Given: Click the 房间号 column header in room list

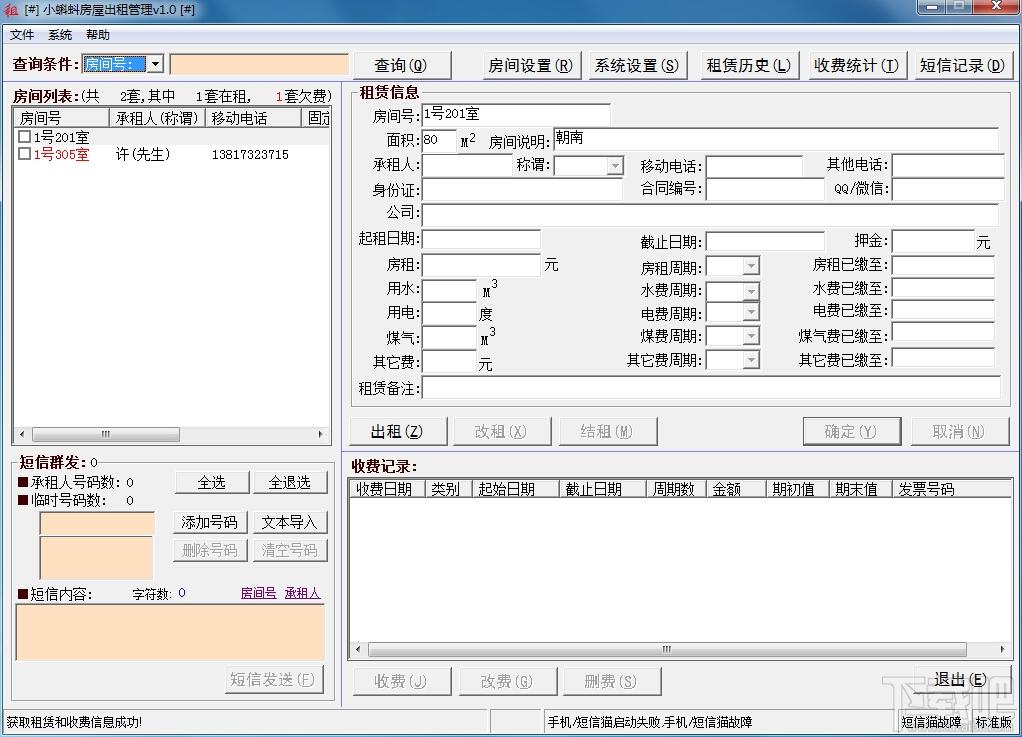Looking at the screenshot, I should [62, 118].
